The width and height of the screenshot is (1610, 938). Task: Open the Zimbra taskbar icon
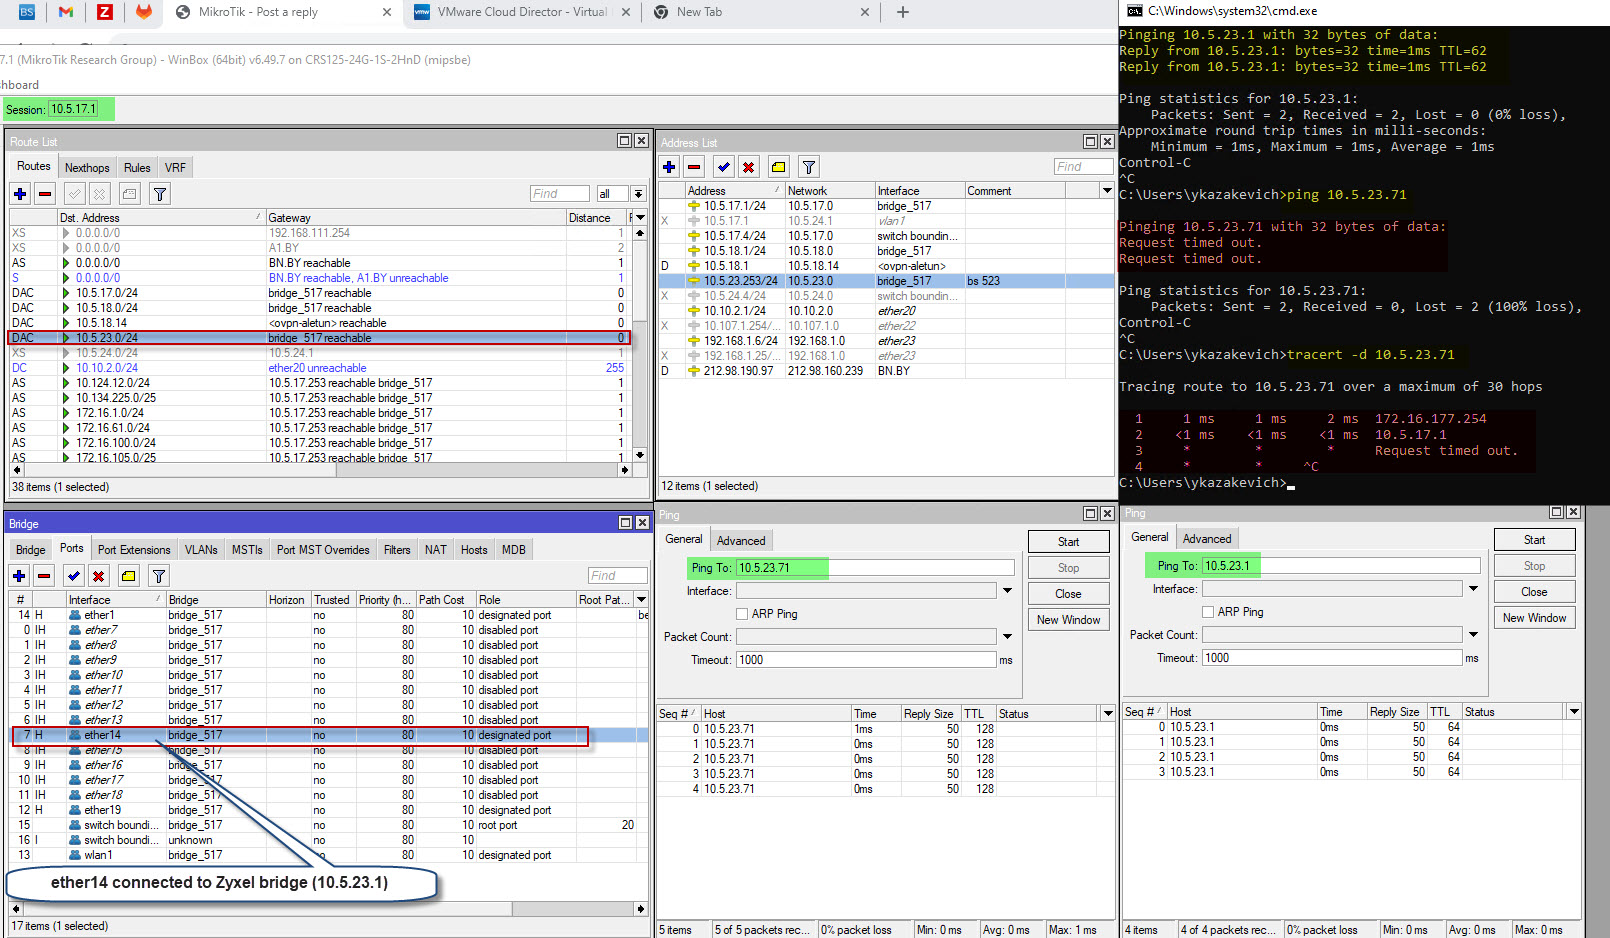click(x=105, y=12)
